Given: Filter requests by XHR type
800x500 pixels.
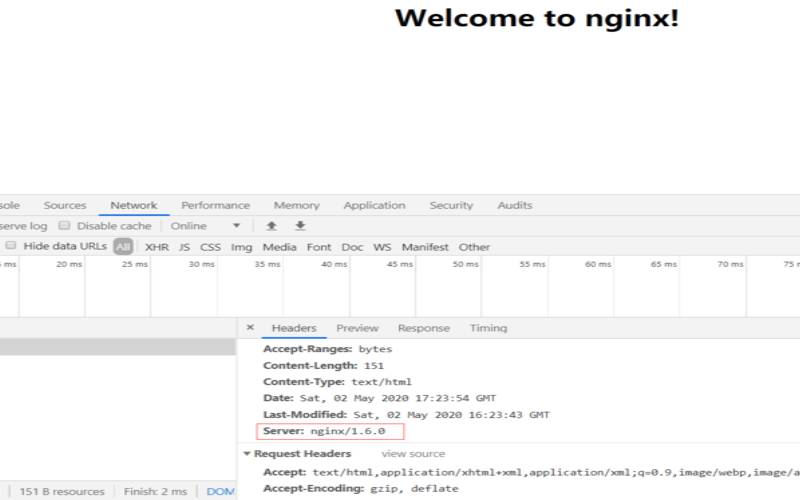Looking at the screenshot, I should 157,247.
